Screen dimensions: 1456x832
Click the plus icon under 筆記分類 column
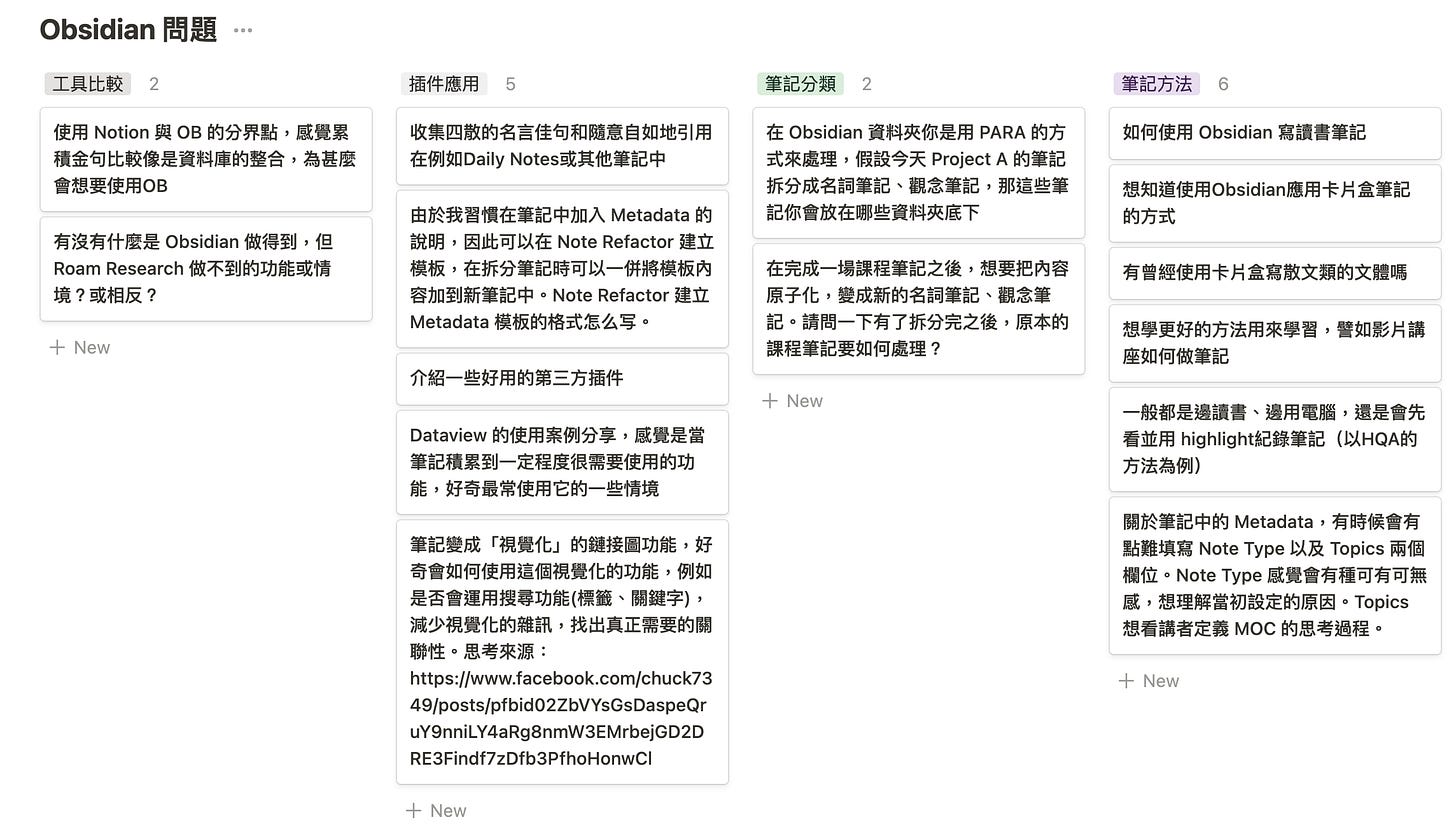tap(770, 401)
